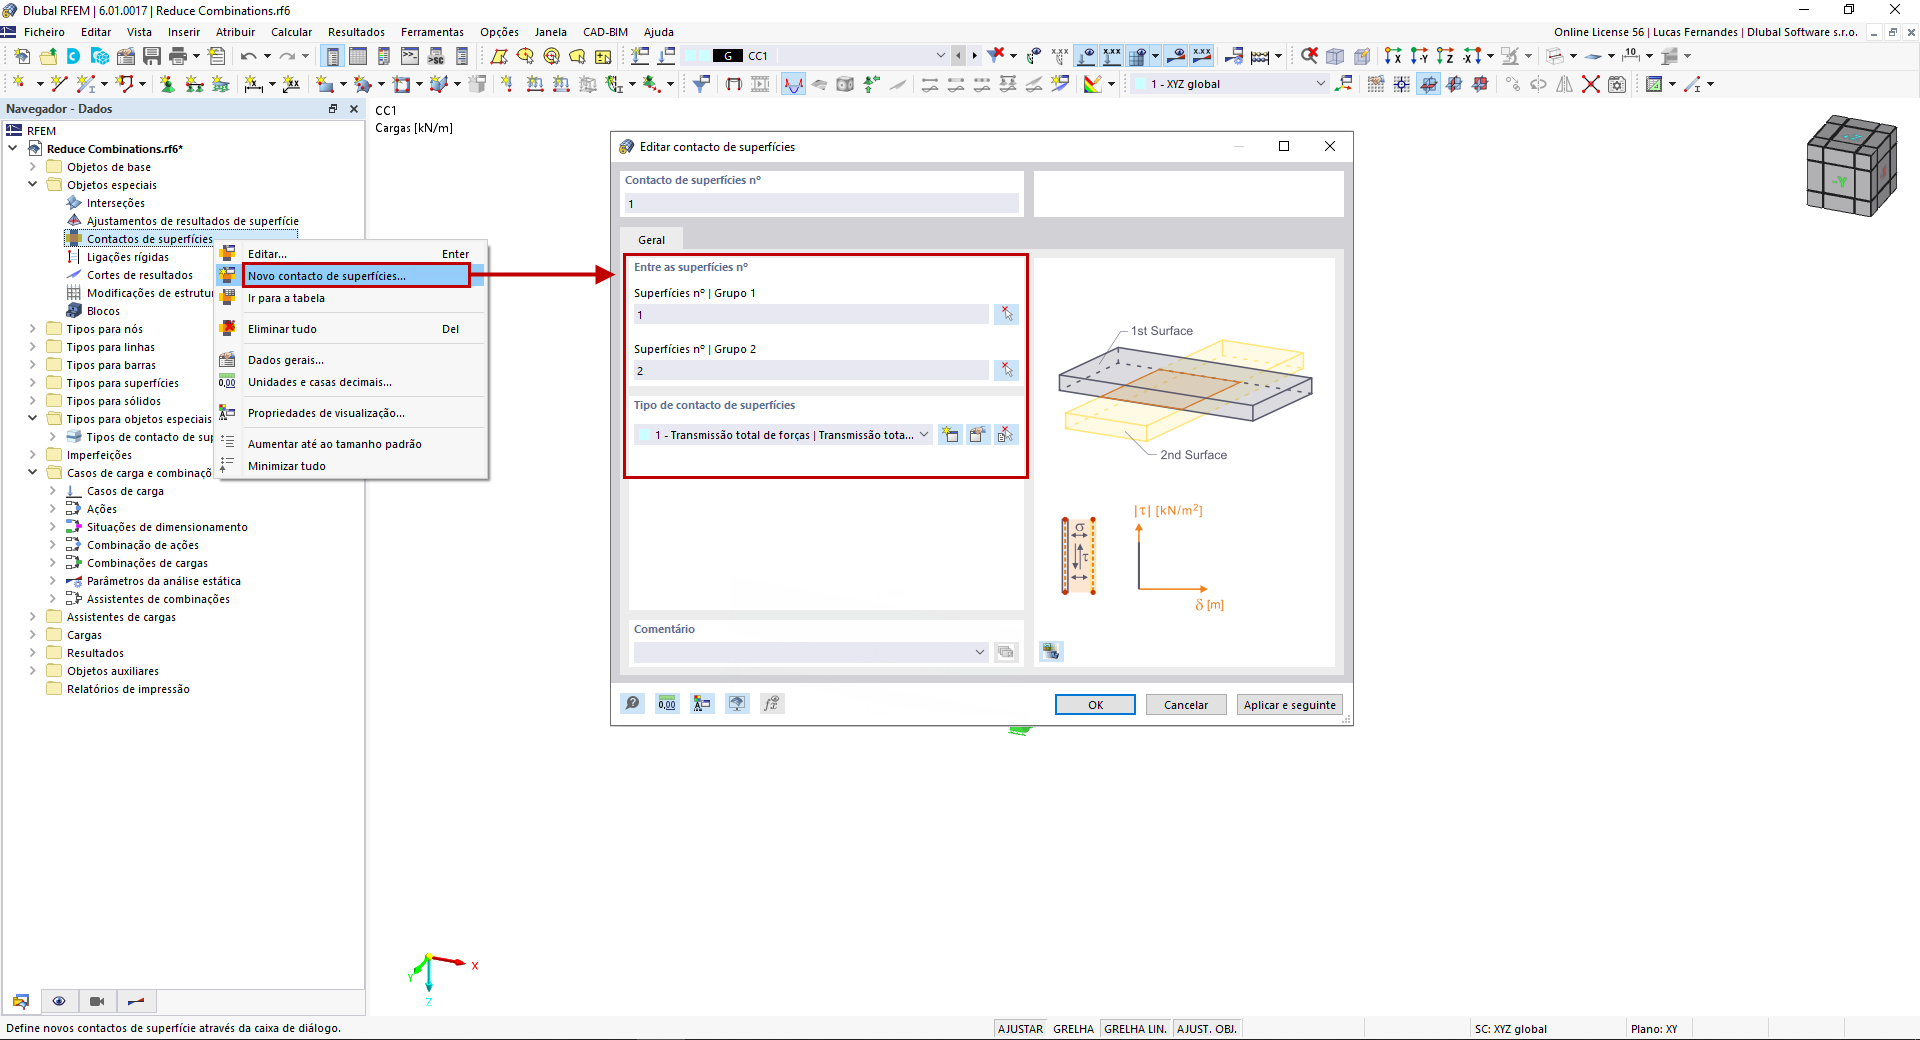Click the navigator data tab icon
The width and height of the screenshot is (1920, 1040).
[21, 1001]
